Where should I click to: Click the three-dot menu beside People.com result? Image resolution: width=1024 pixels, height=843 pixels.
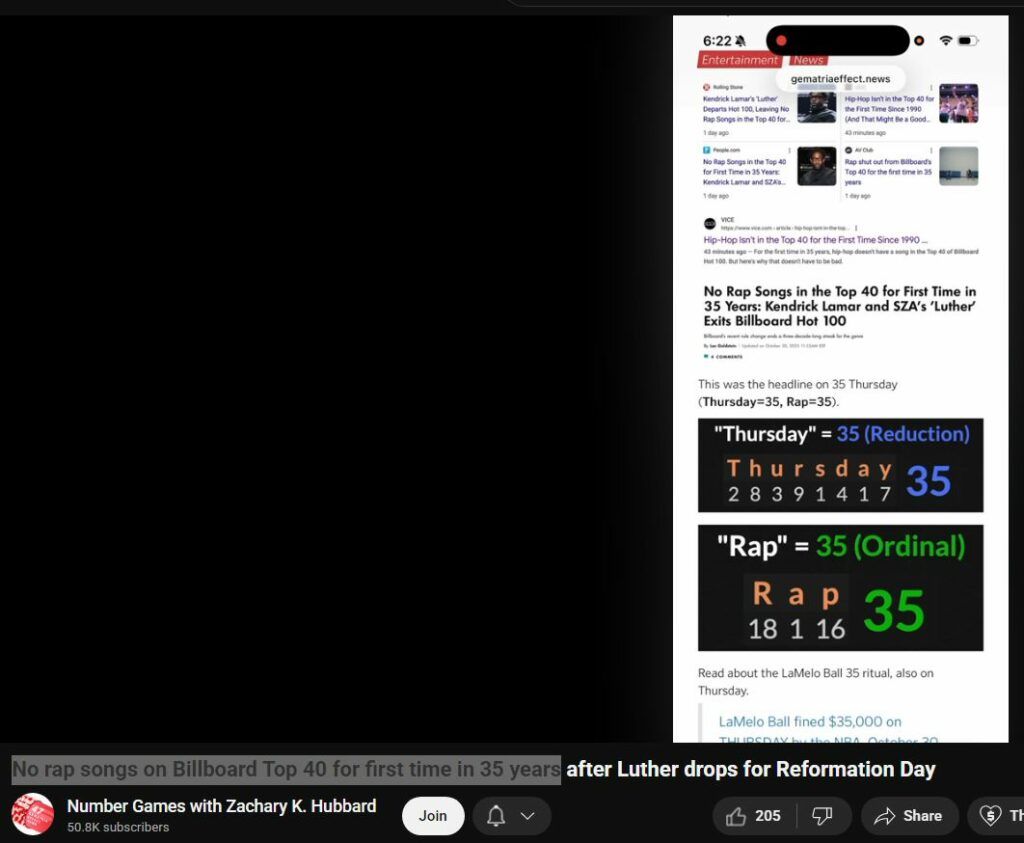tap(790, 150)
